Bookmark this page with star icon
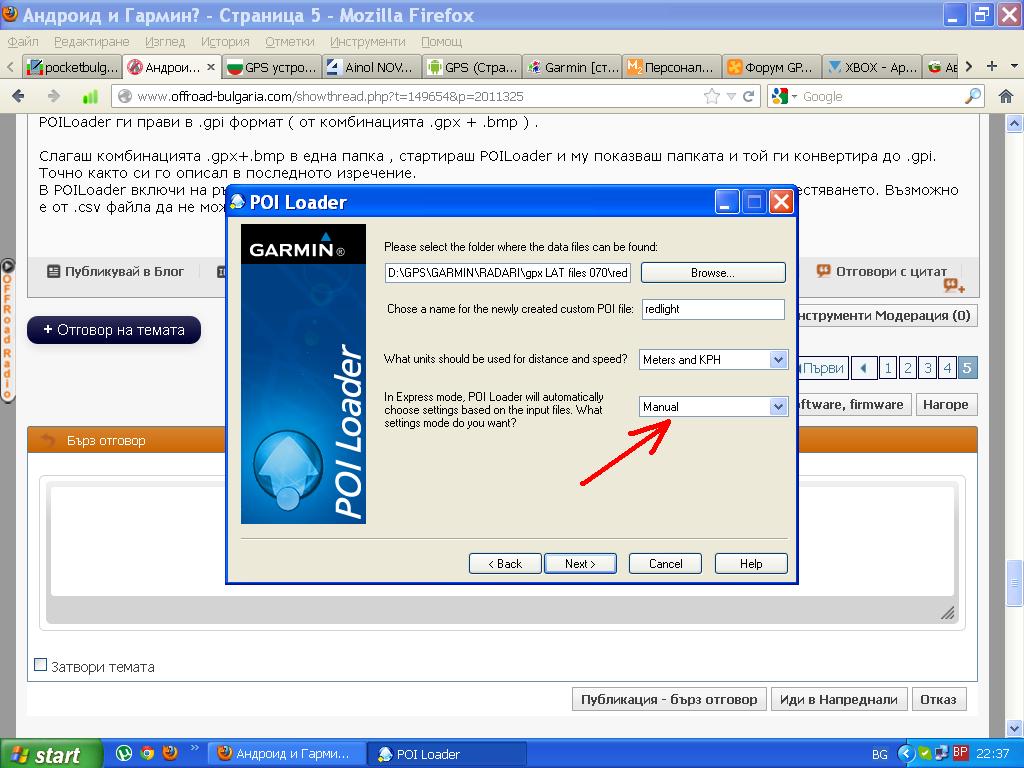The height and width of the screenshot is (768, 1024). (x=712, y=97)
